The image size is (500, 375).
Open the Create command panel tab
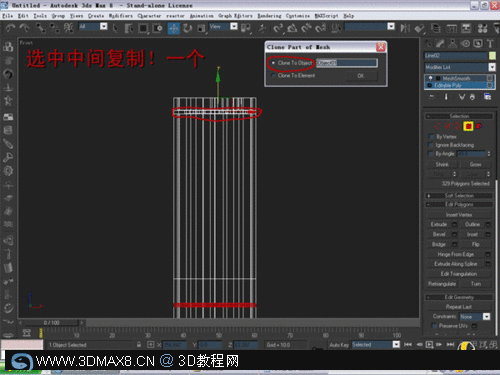[x=428, y=43]
